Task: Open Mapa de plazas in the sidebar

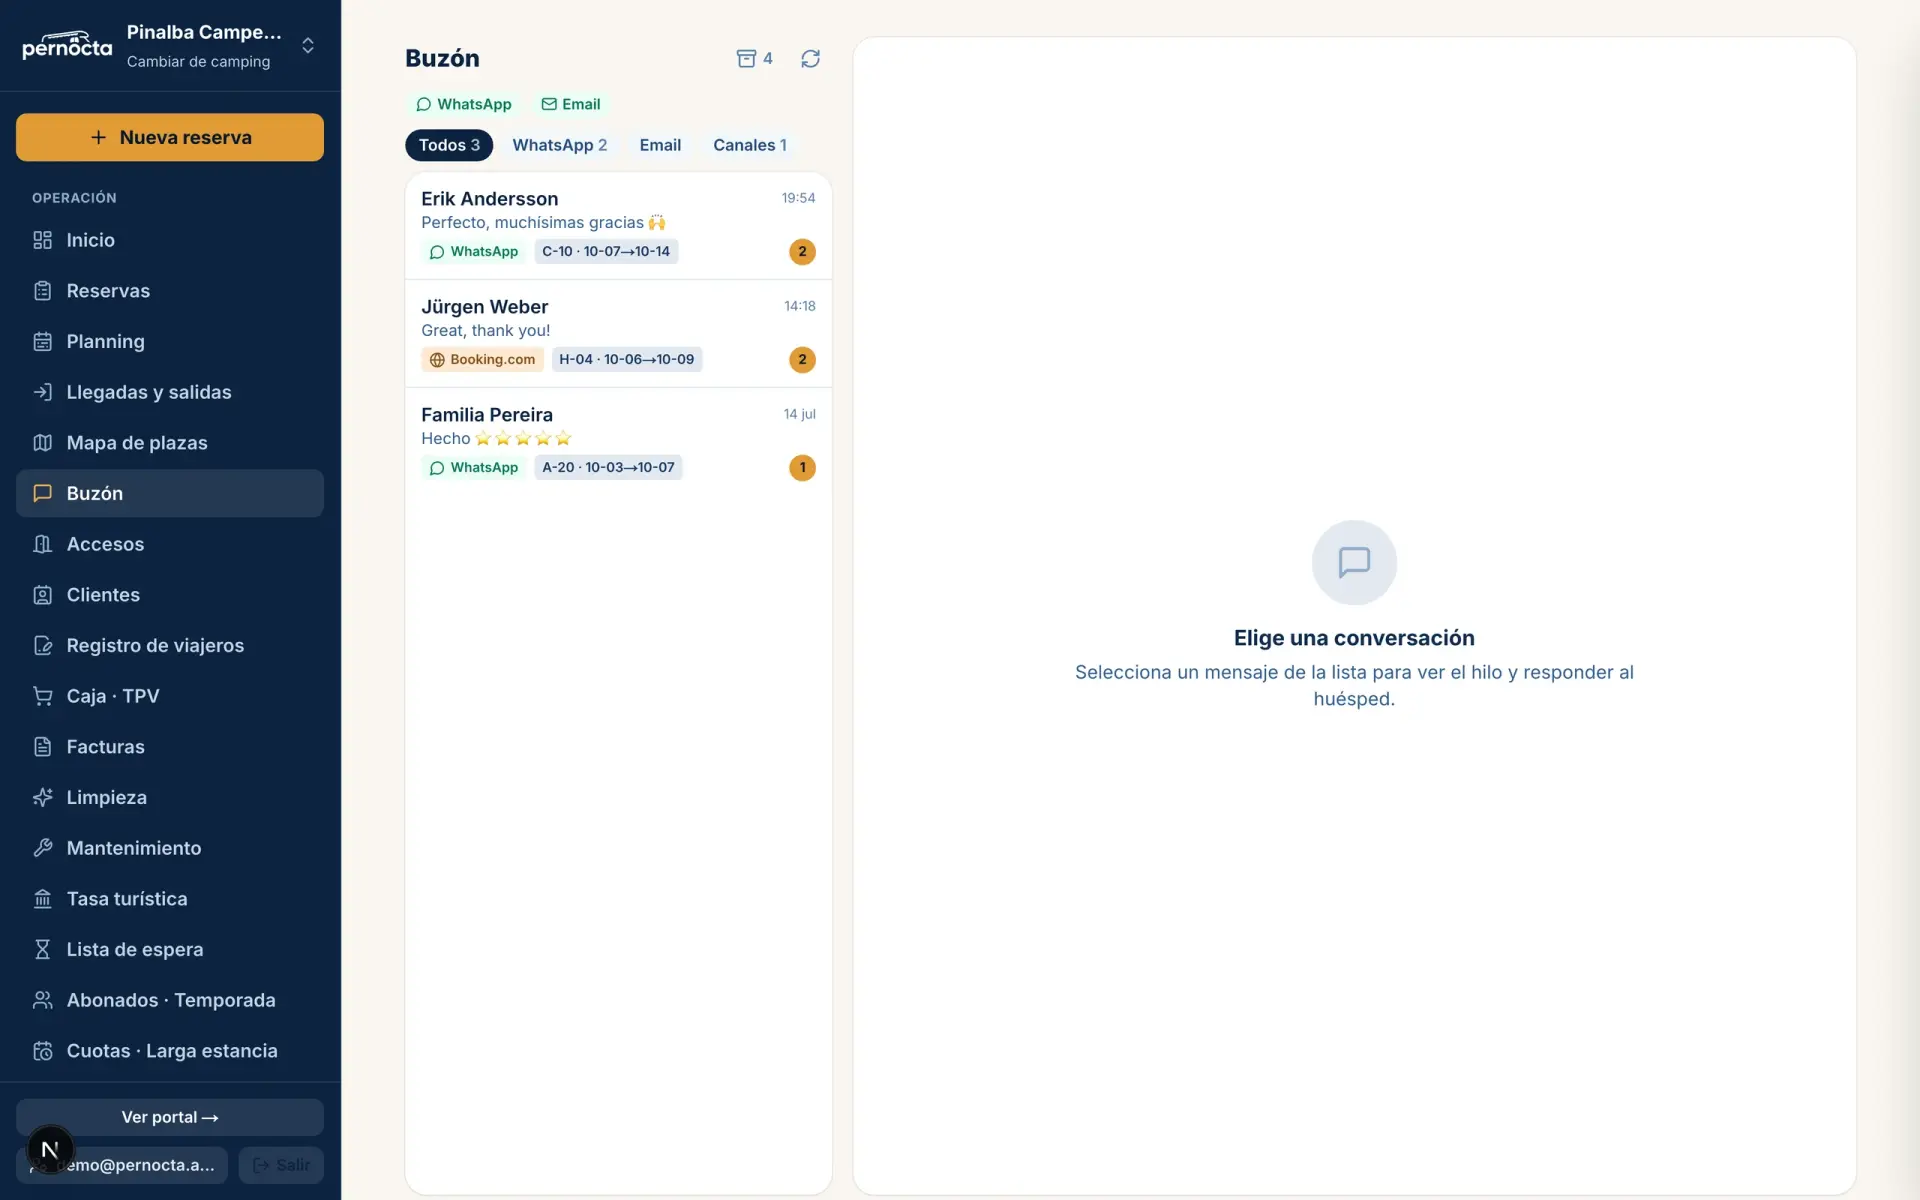Action: coord(170,443)
